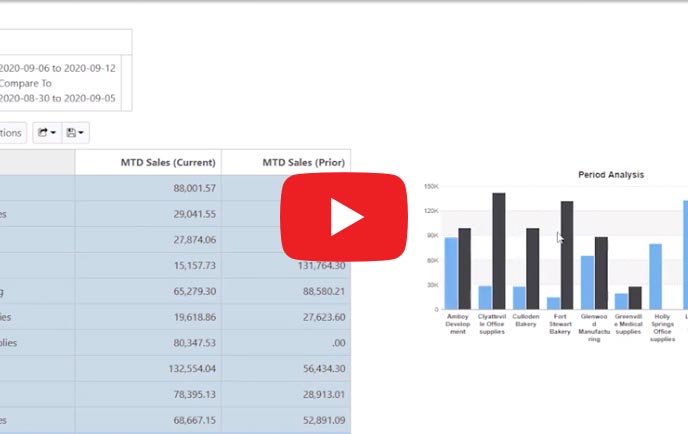Play the video with the red YouTube button
Image resolution: width=688 pixels, height=434 pixels.
[x=343, y=217]
